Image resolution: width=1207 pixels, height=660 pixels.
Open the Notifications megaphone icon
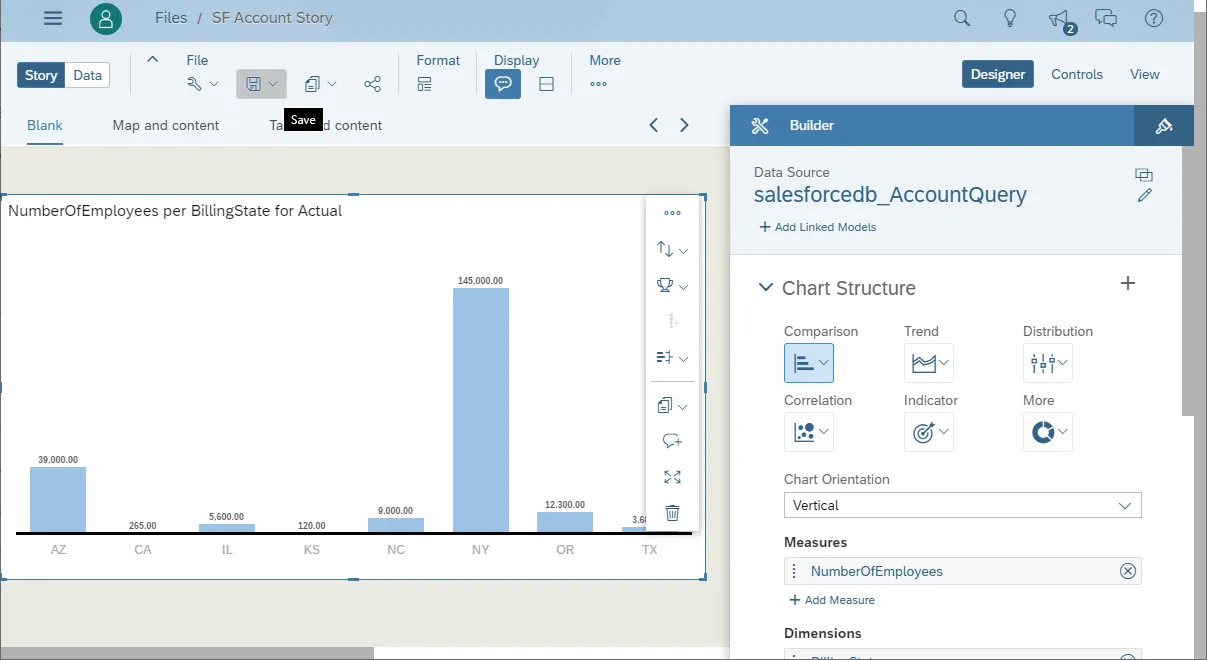click(x=1058, y=18)
